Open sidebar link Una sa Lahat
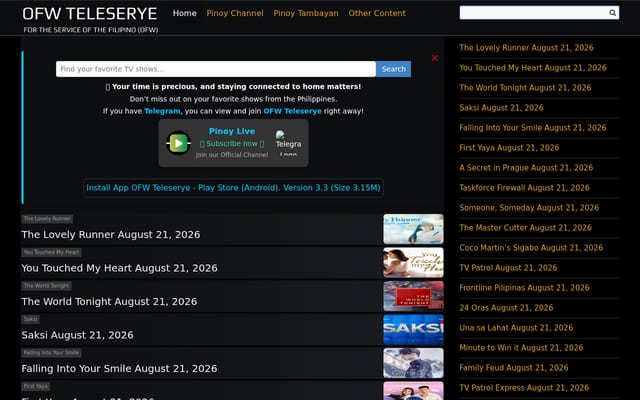This screenshot has height=400, width=640. point(516,328)
